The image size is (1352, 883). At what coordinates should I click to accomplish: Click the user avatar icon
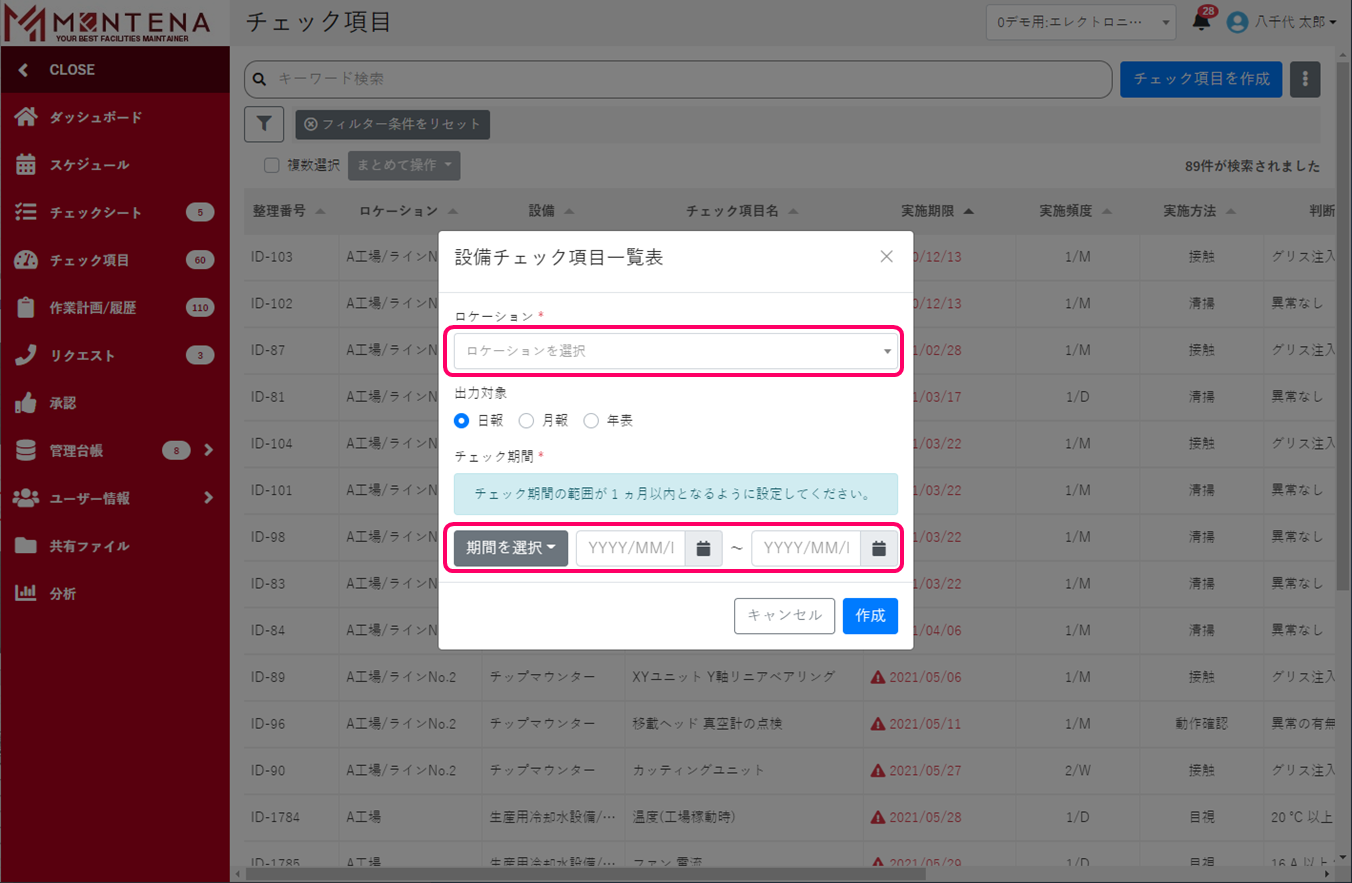tap(1237, 22)
